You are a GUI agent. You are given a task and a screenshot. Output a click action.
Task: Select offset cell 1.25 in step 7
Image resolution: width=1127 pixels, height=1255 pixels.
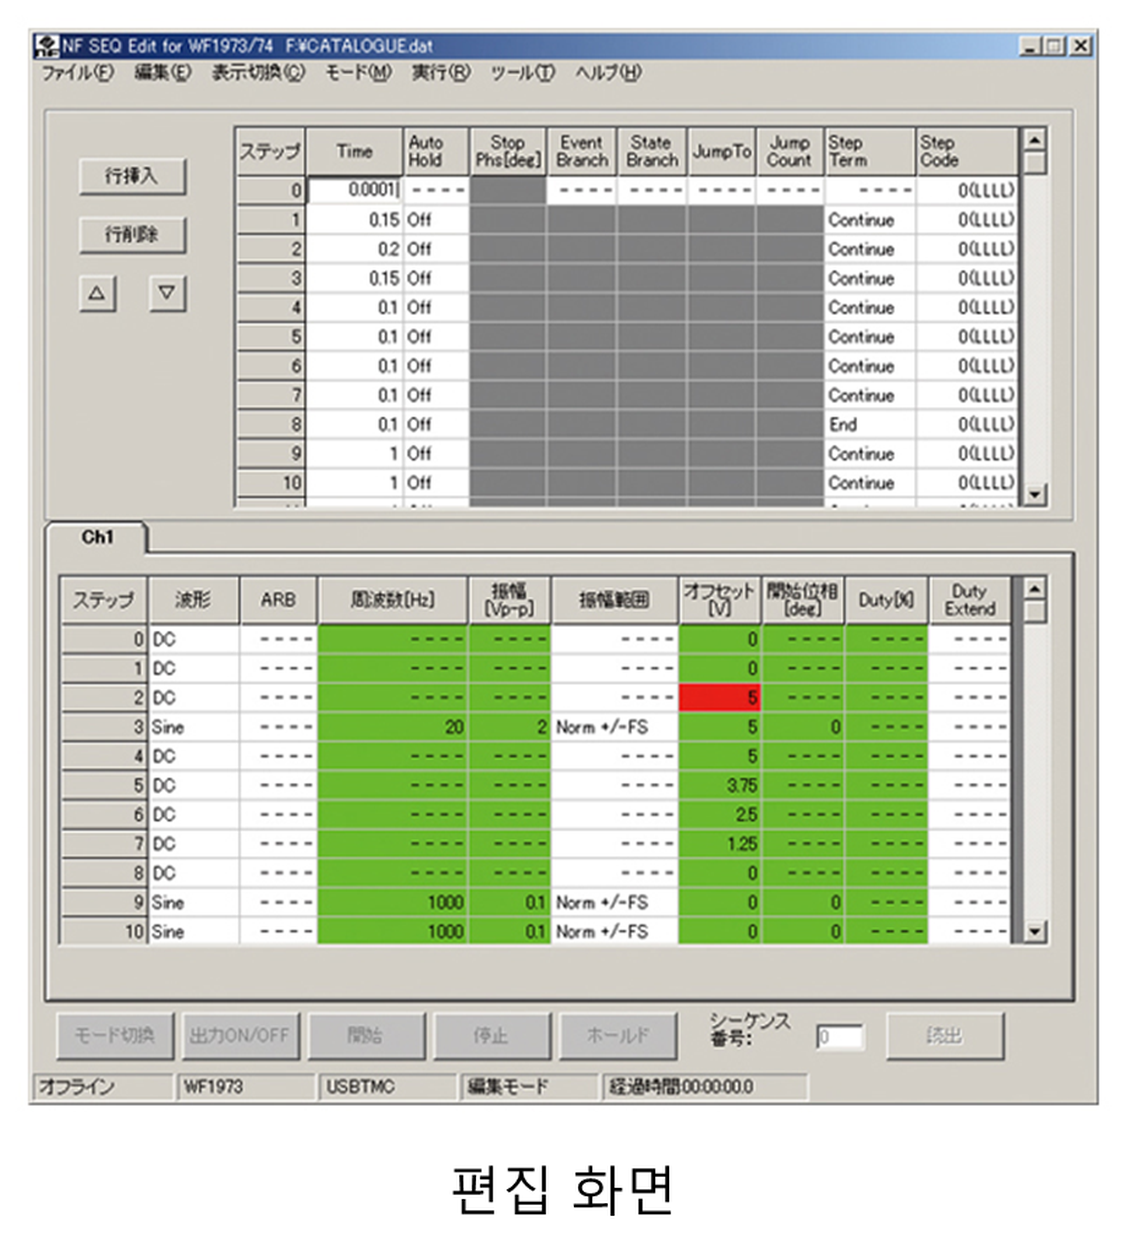[719, 844]
